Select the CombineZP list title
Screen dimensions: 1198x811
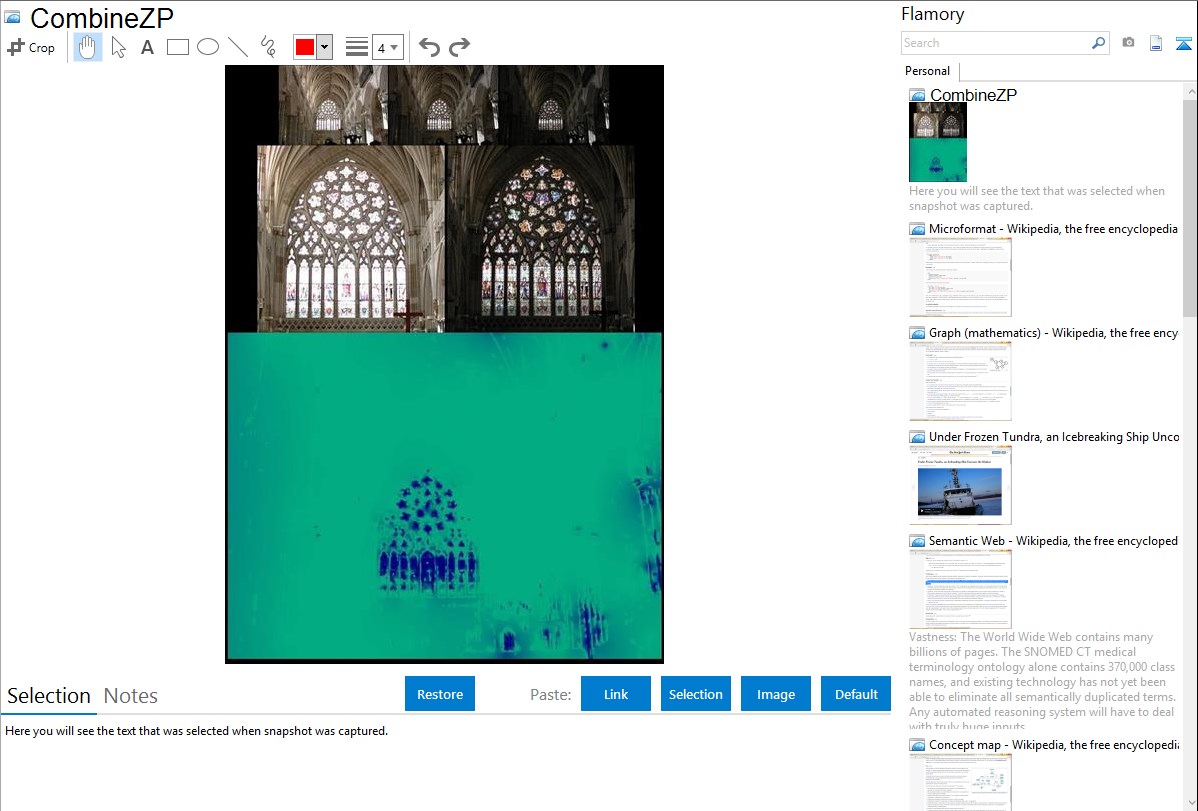[x=973, y=95]
